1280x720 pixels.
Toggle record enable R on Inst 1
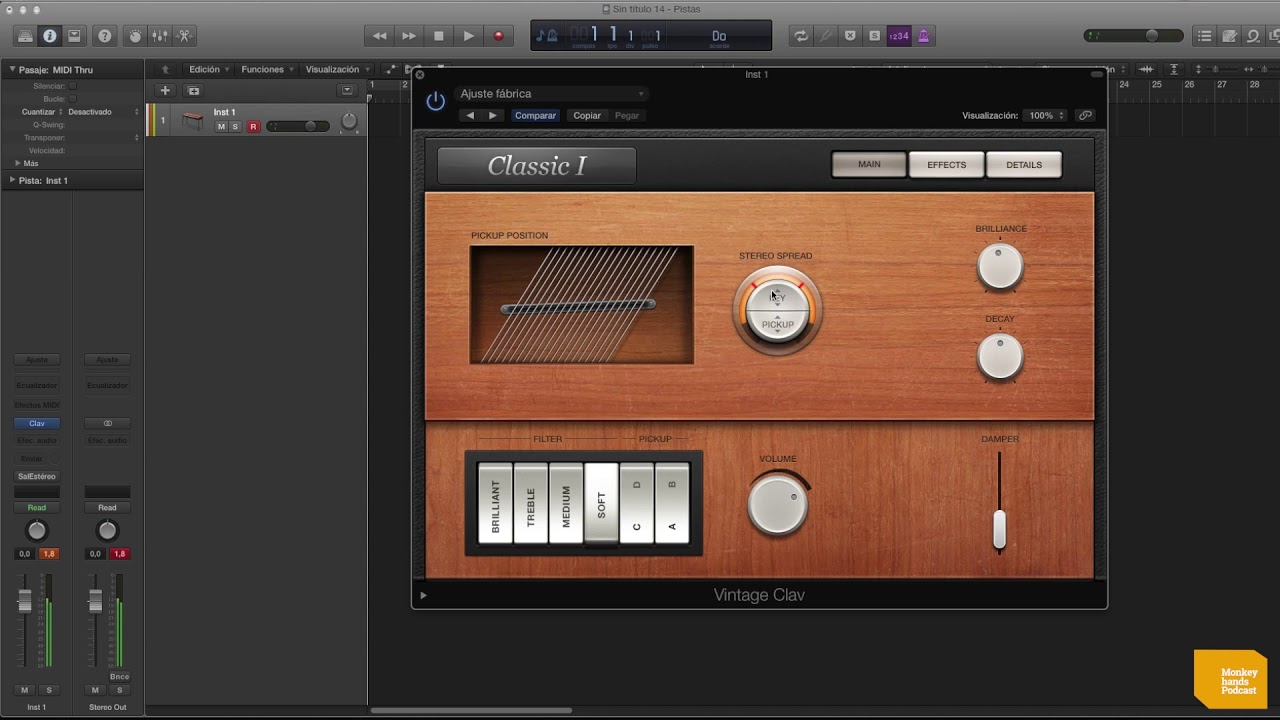click(x=253, y=127)
